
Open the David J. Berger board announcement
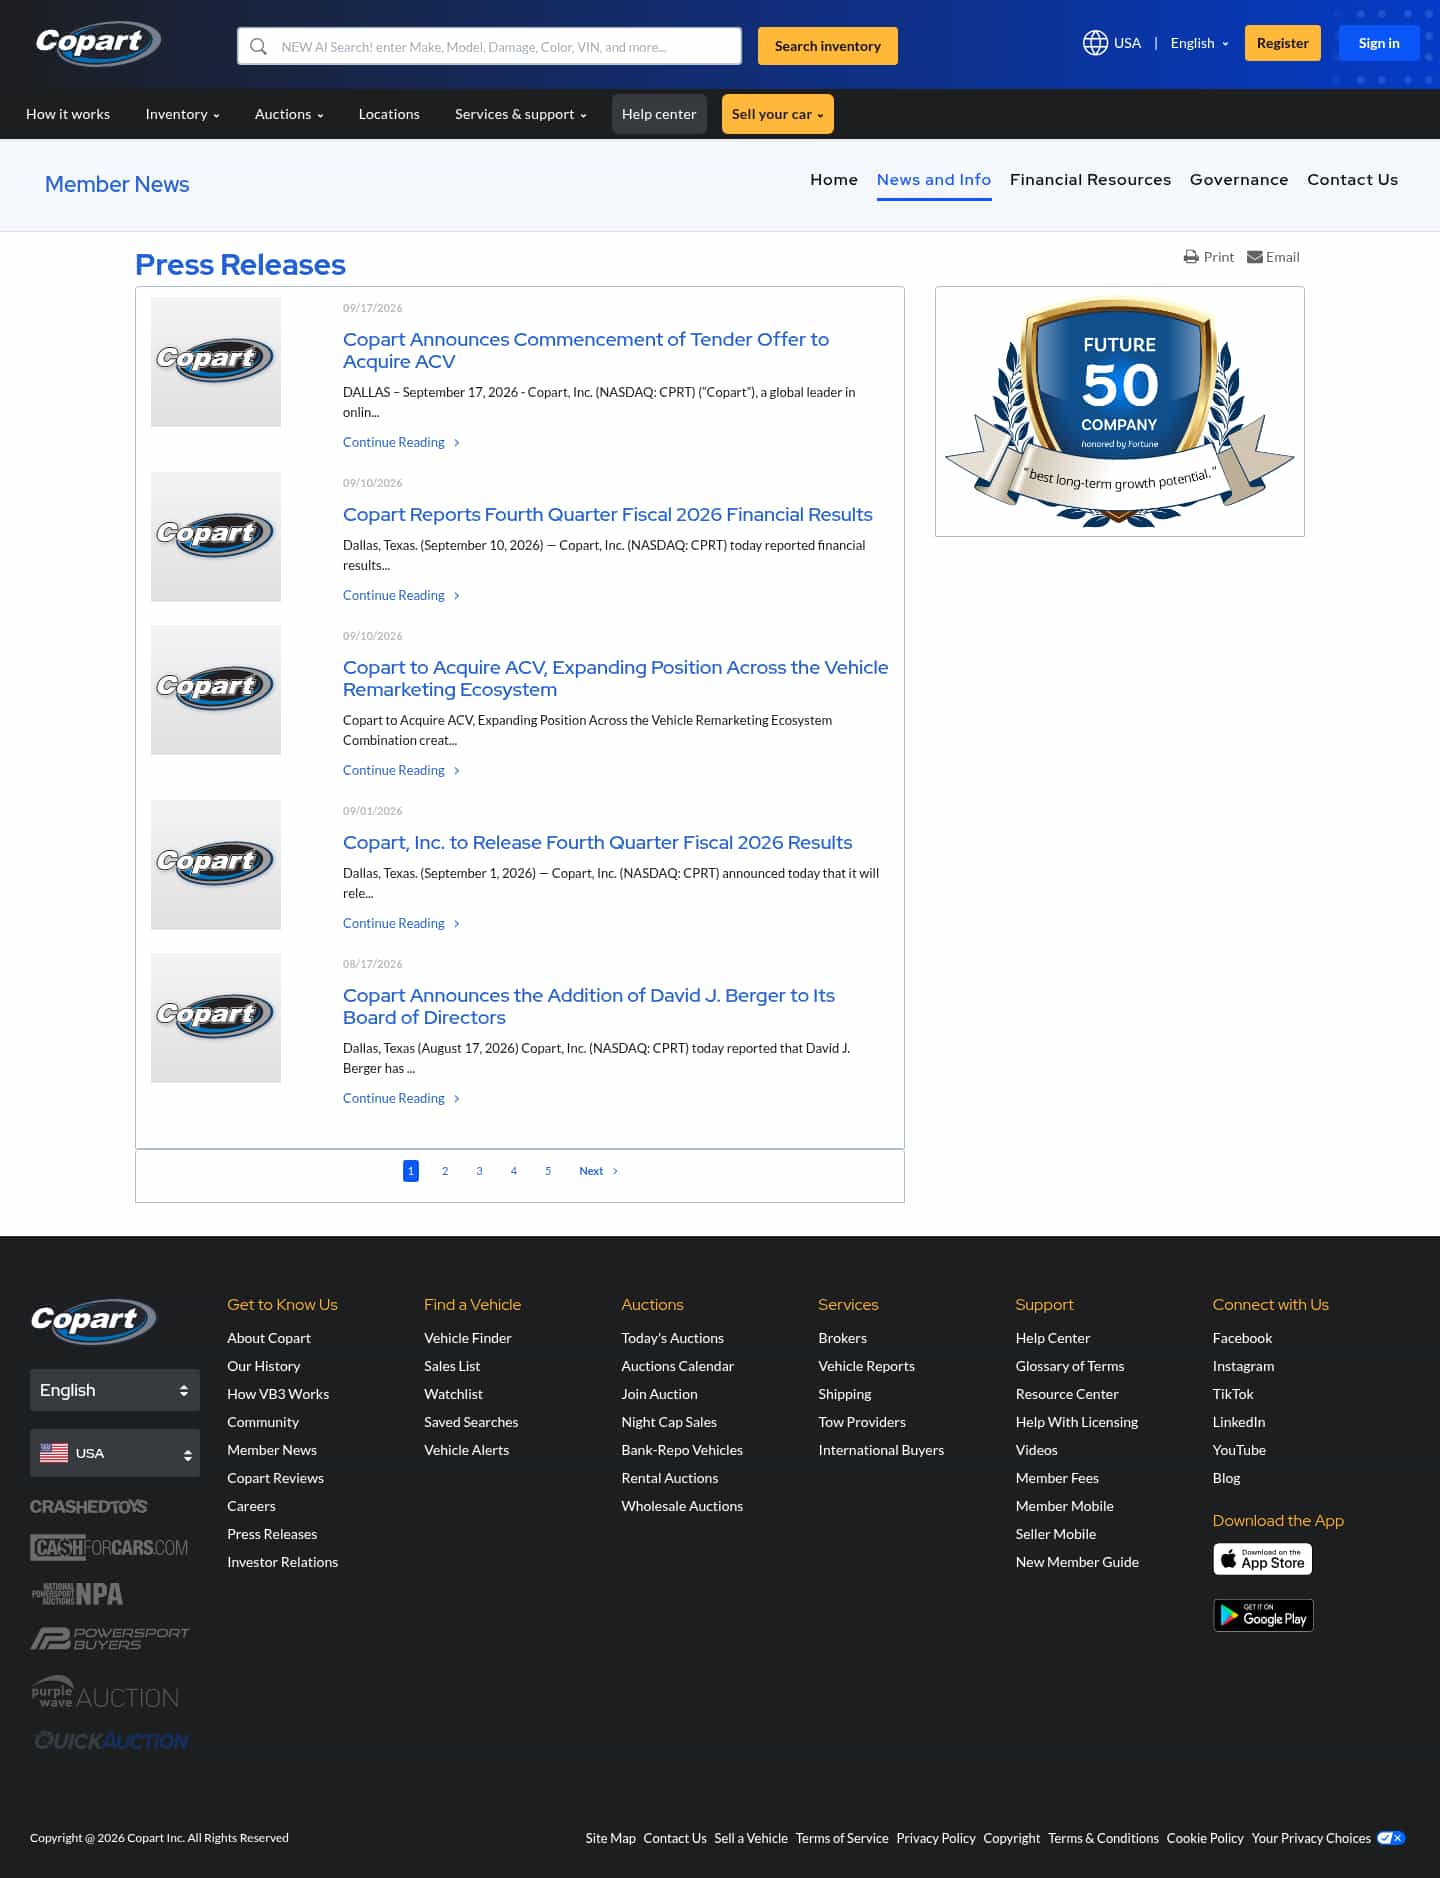(589, 1006)
